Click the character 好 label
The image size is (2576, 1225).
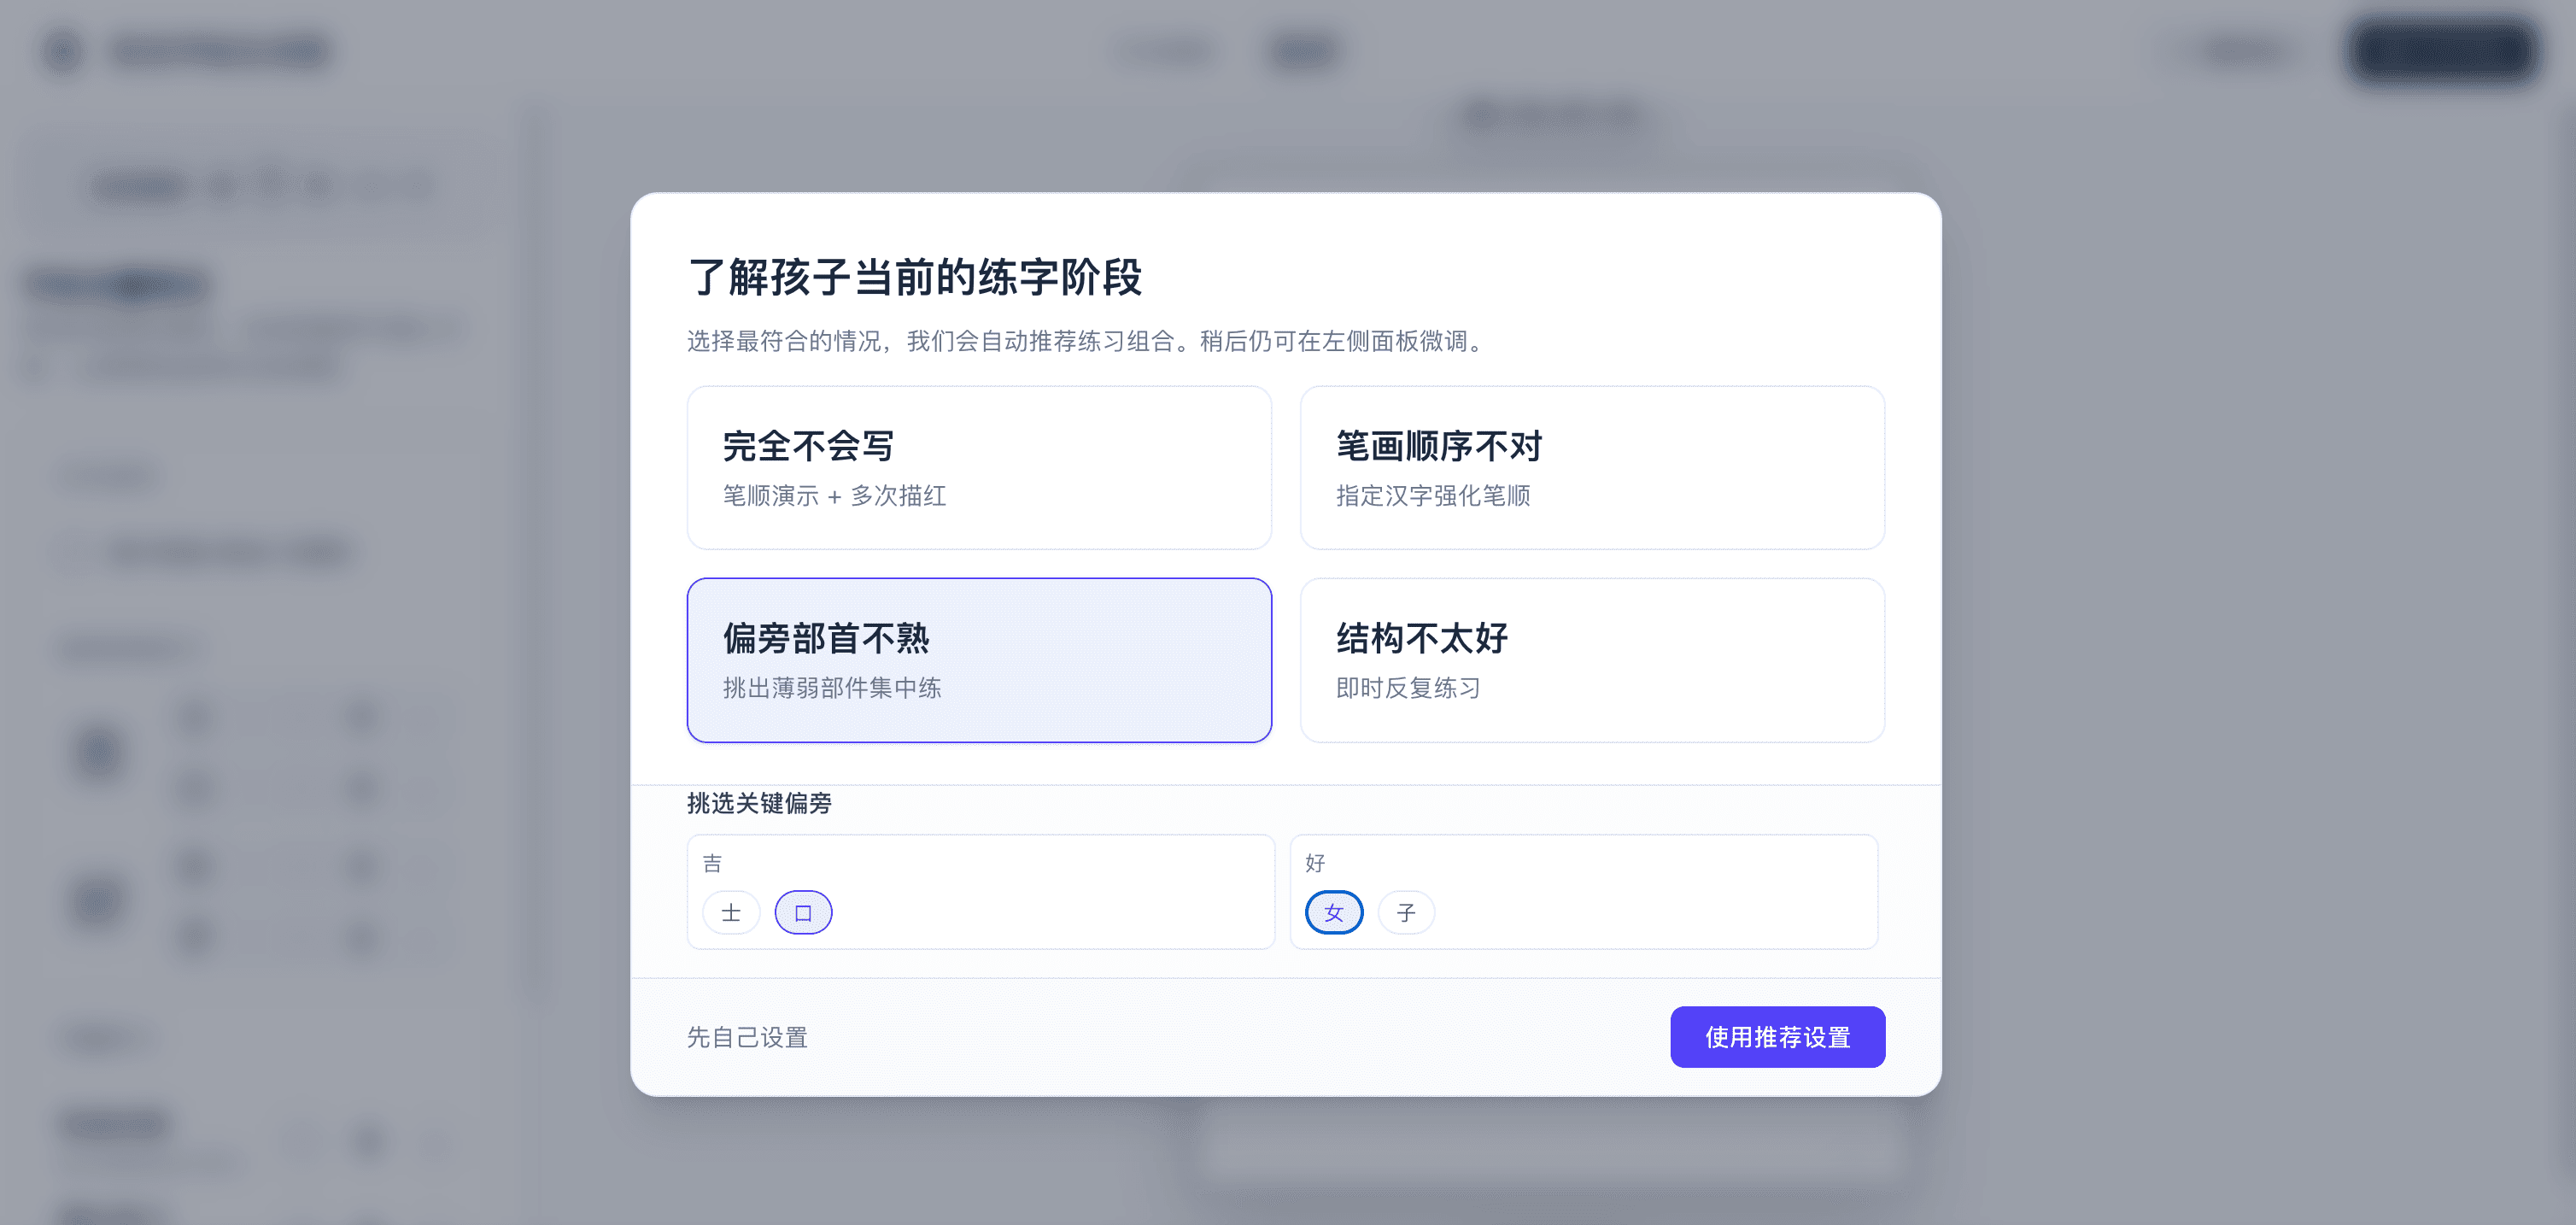pyautogui.click(x=1315, y=862)
